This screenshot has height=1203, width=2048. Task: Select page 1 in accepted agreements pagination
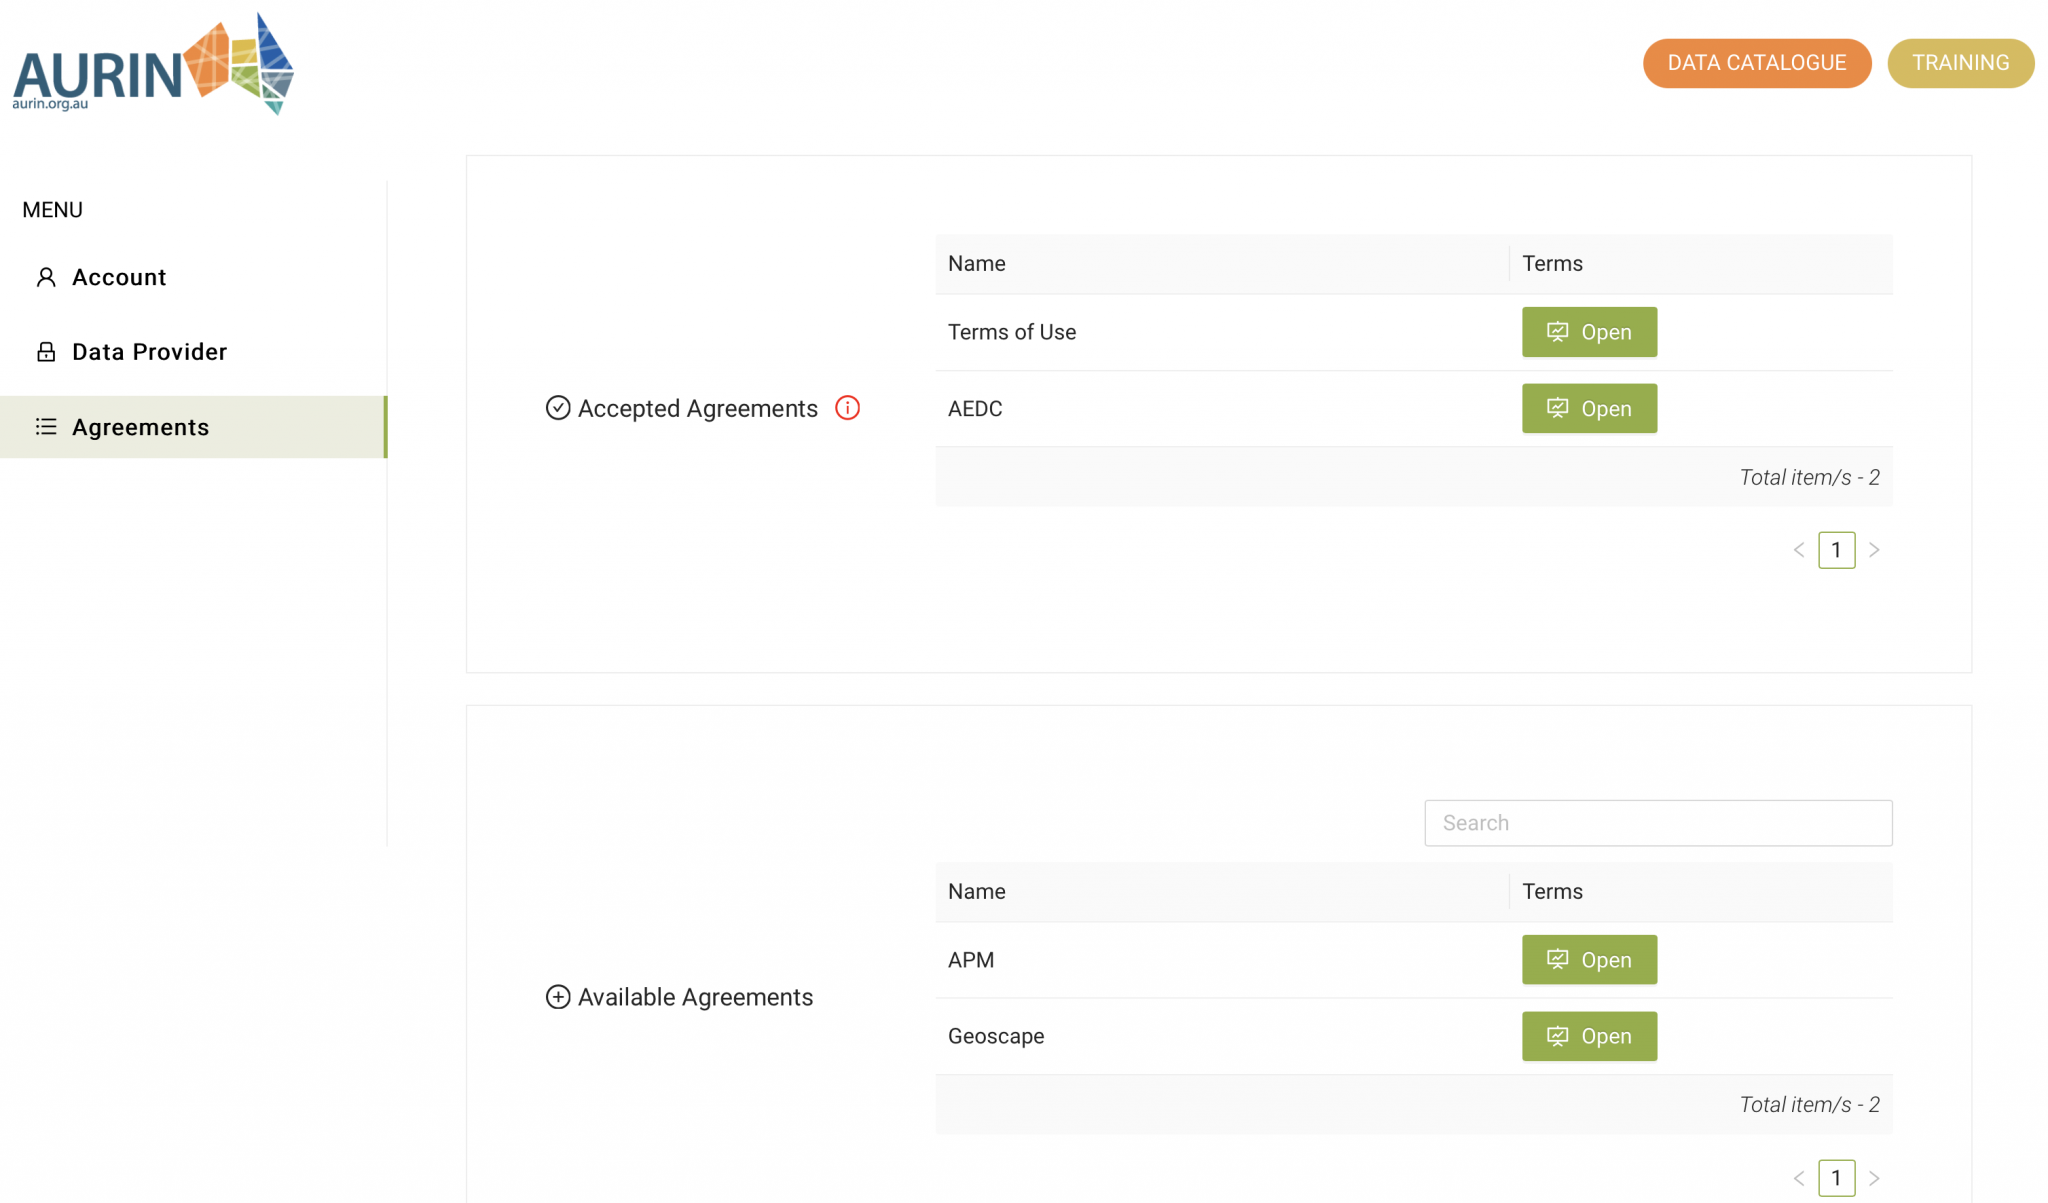(x=1836, y=550)
